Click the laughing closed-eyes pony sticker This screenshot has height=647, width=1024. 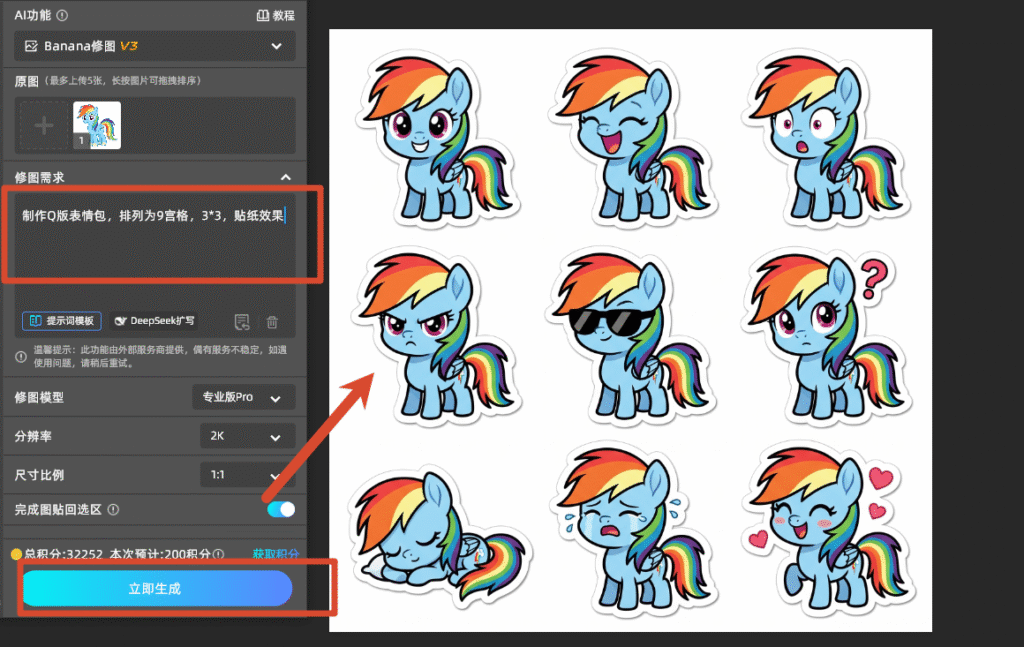point(632,138)
